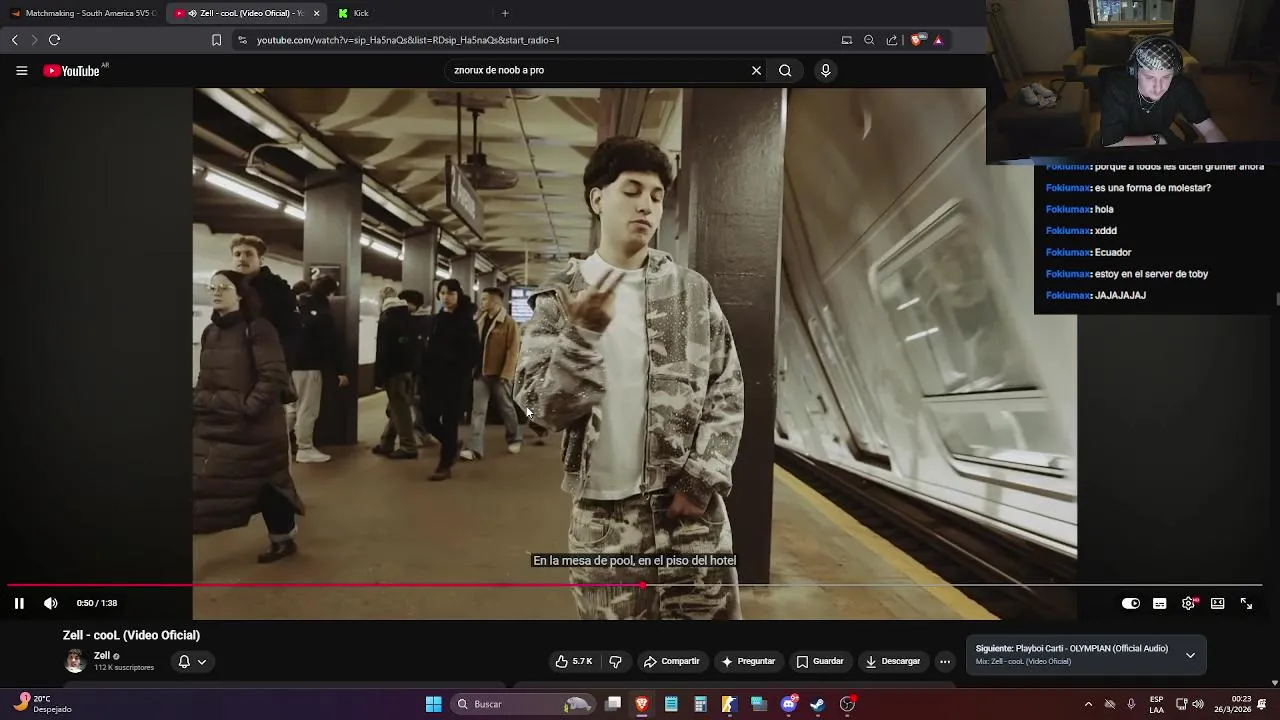1280x720 pixels.
Task: Reload the page
Action: (x=55, y=40)
